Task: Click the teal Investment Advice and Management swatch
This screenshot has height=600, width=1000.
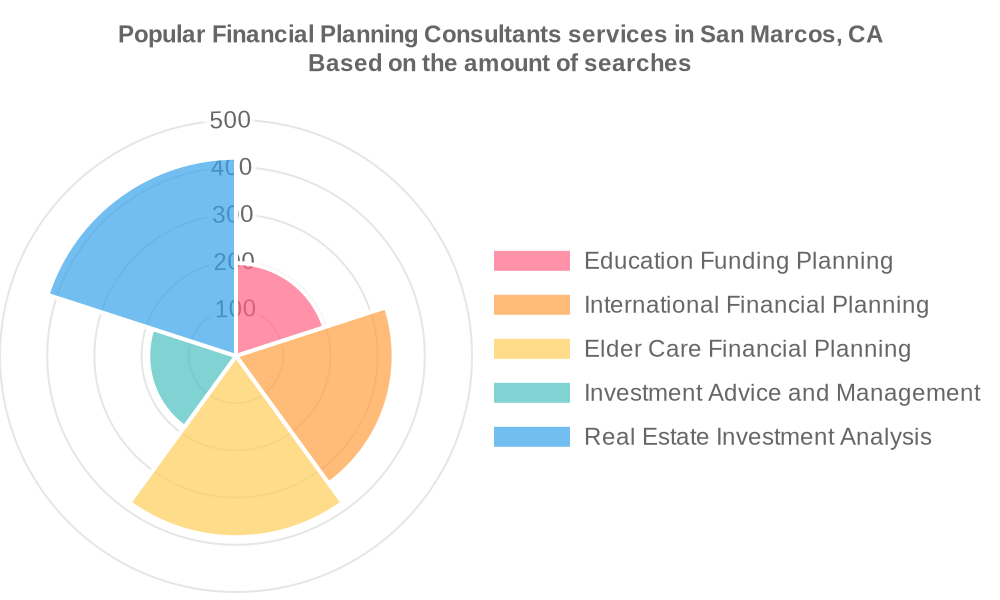Action: 531,393
